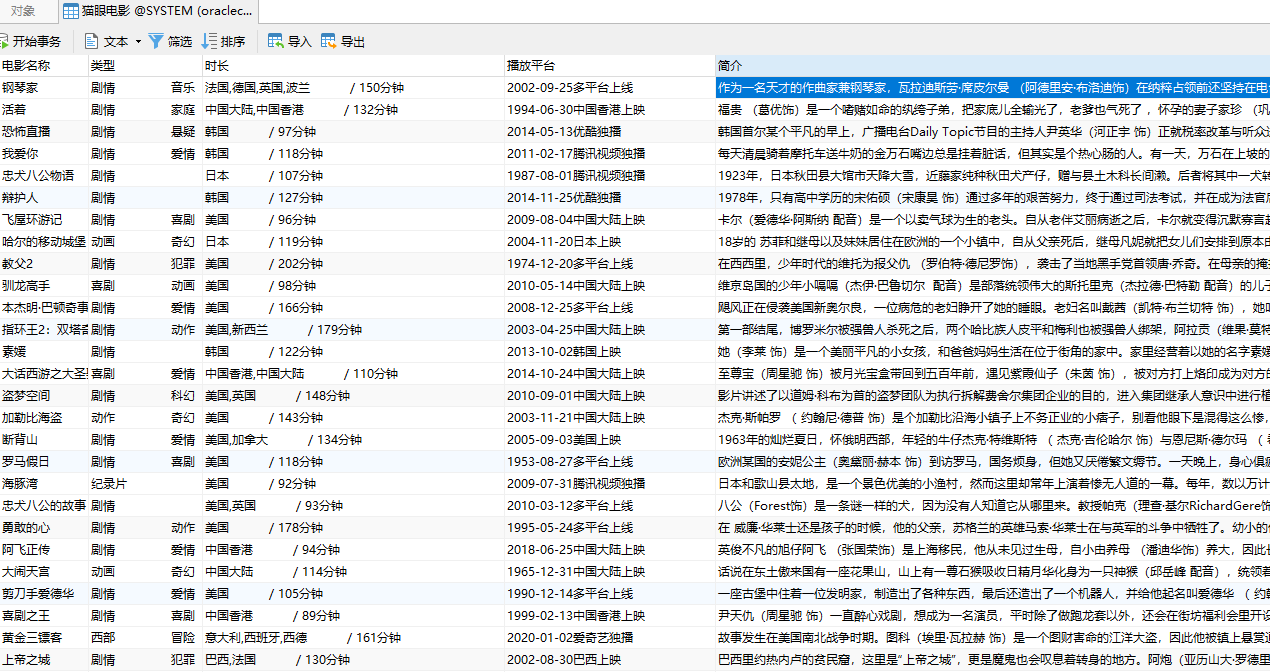Open the 文本 dropdown arrow

[x=138, y=42]
